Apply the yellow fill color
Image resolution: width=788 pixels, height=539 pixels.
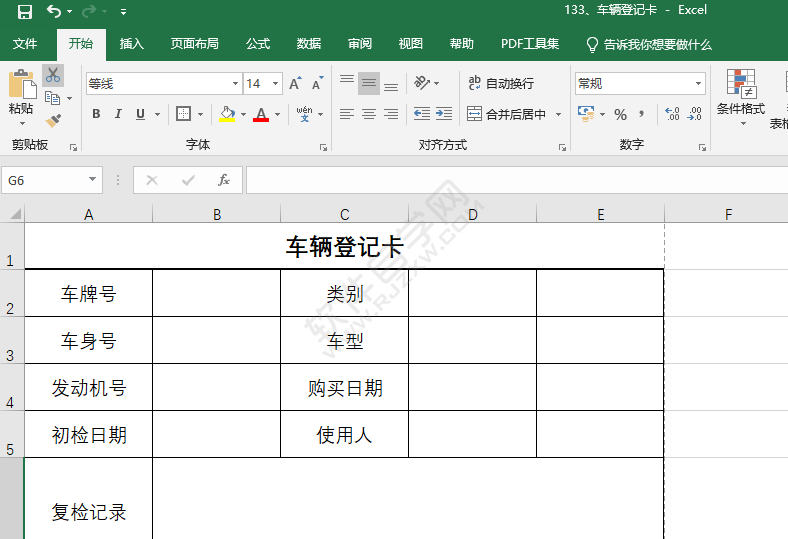click(x=227, y=114)
